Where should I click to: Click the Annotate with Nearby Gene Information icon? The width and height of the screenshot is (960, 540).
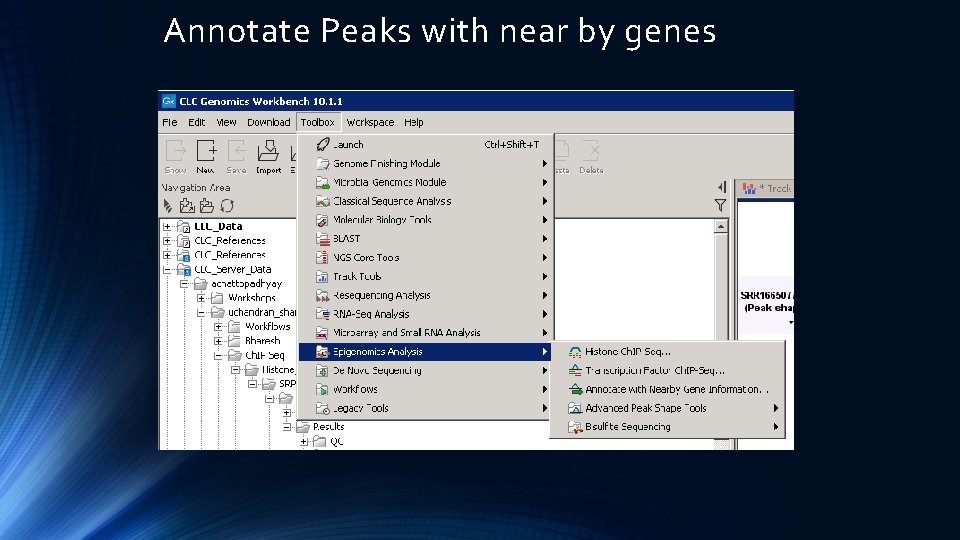coord(575,389)
